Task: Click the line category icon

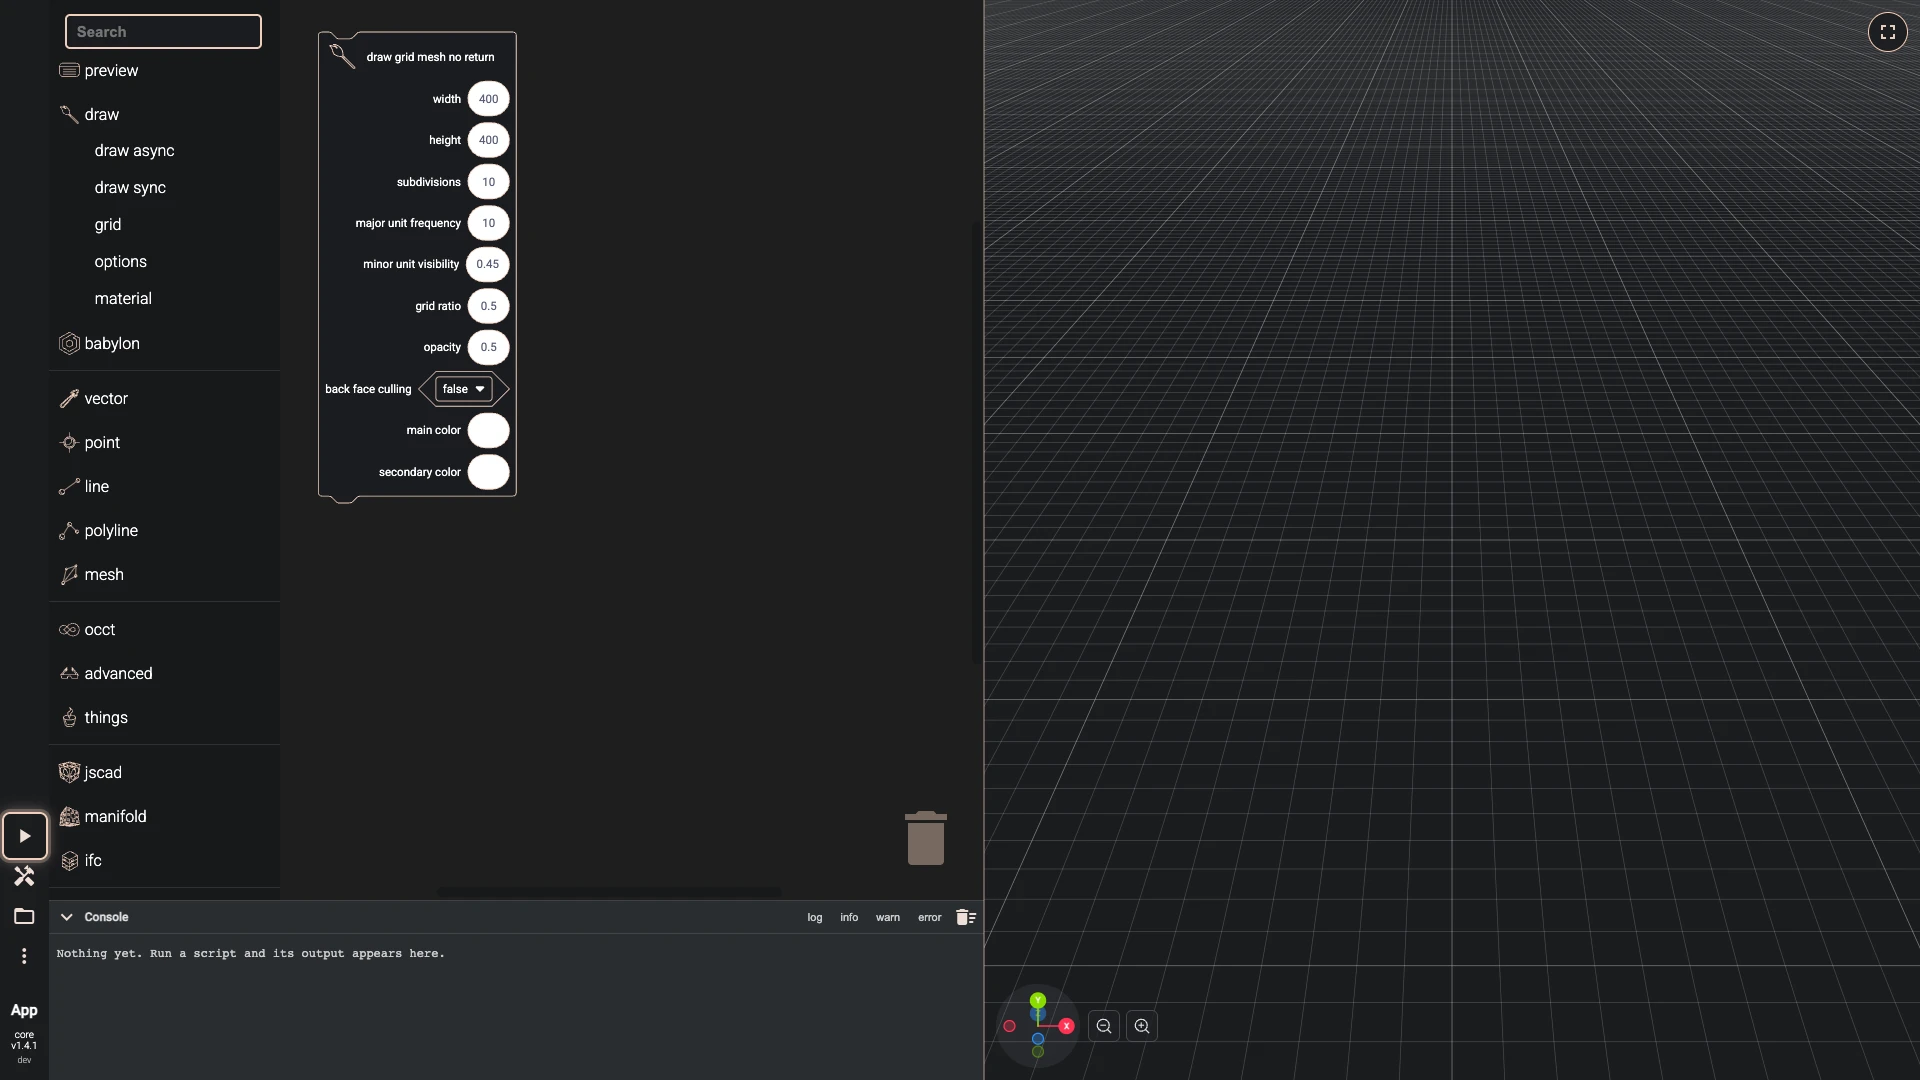Action: click(69, 486)
